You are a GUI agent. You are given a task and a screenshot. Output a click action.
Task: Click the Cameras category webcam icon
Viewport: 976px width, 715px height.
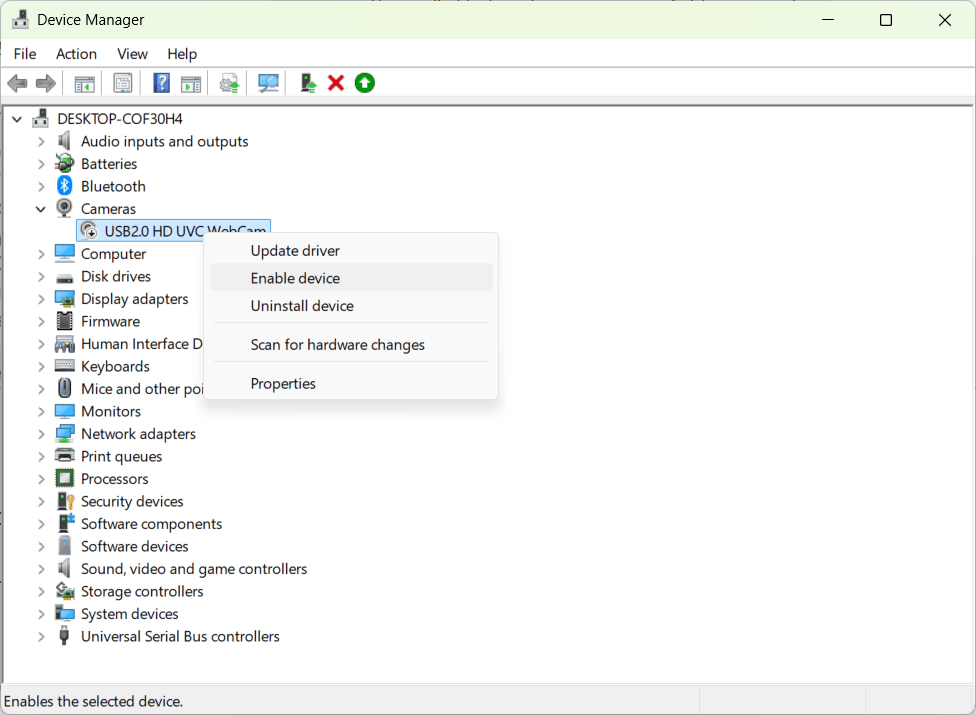[64, 208]
